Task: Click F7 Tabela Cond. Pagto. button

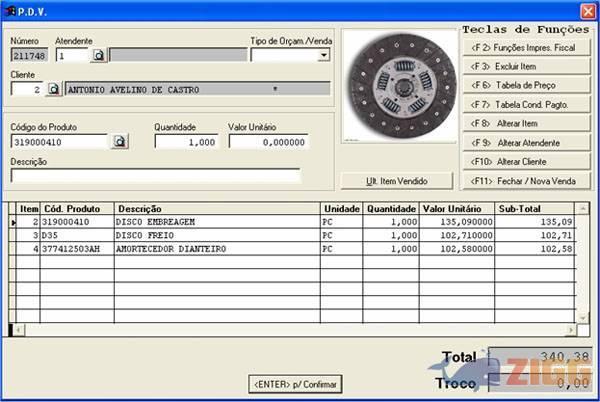Action: [525, 104]
